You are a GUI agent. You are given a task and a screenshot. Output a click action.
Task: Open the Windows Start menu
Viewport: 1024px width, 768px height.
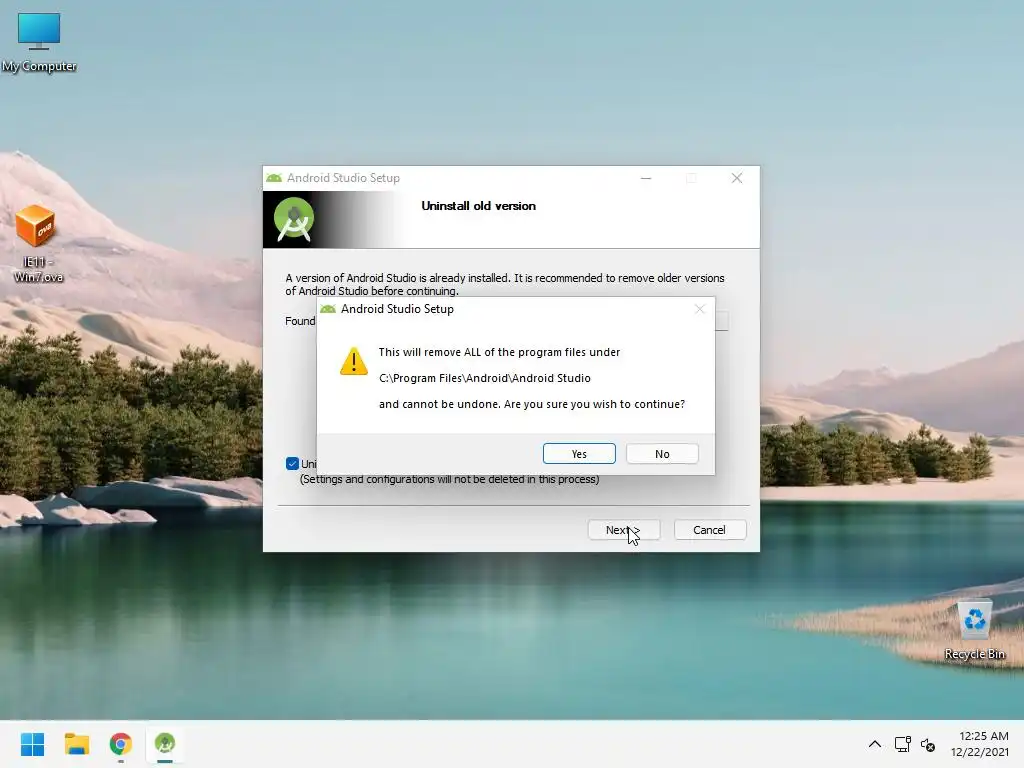pos(32,744)
